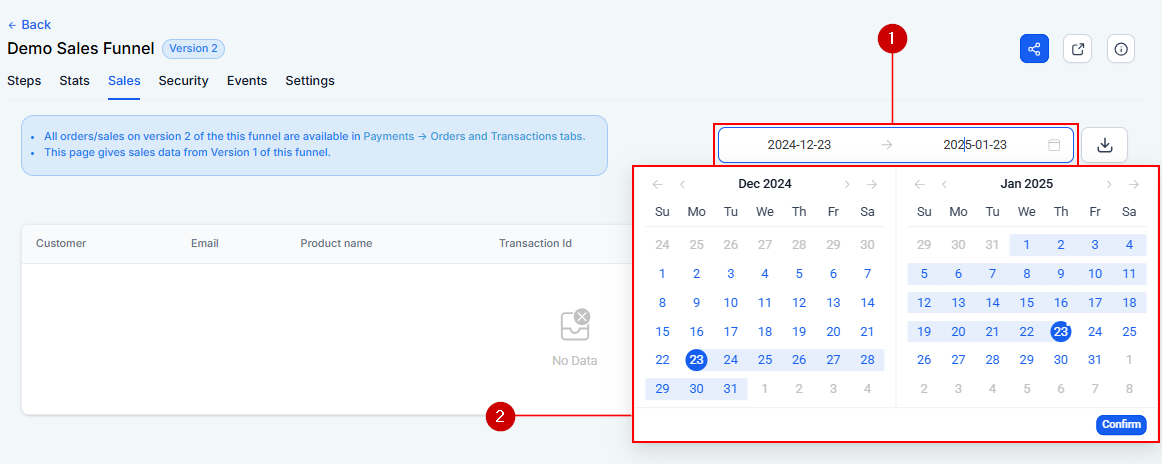The height and width of the screenshot is (464, 1162).
Task: Select the Sales tab
Action: [x=124, y=81]
